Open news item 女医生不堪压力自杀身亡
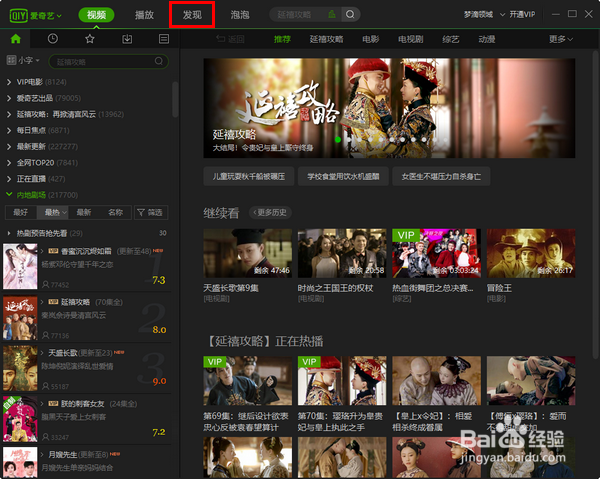The image size is (600, 479). click(x=441, y=176)
